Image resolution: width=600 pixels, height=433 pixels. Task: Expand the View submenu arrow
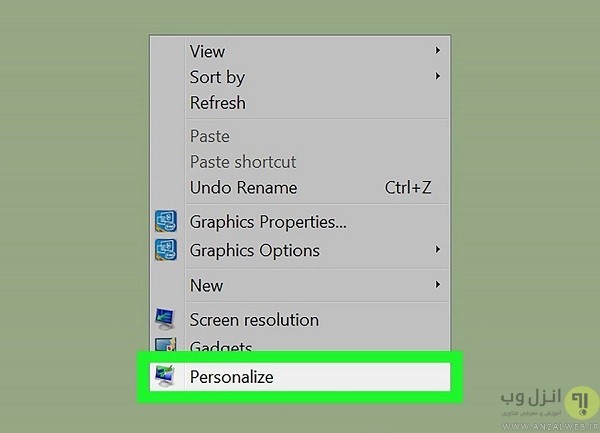point(438,50)
